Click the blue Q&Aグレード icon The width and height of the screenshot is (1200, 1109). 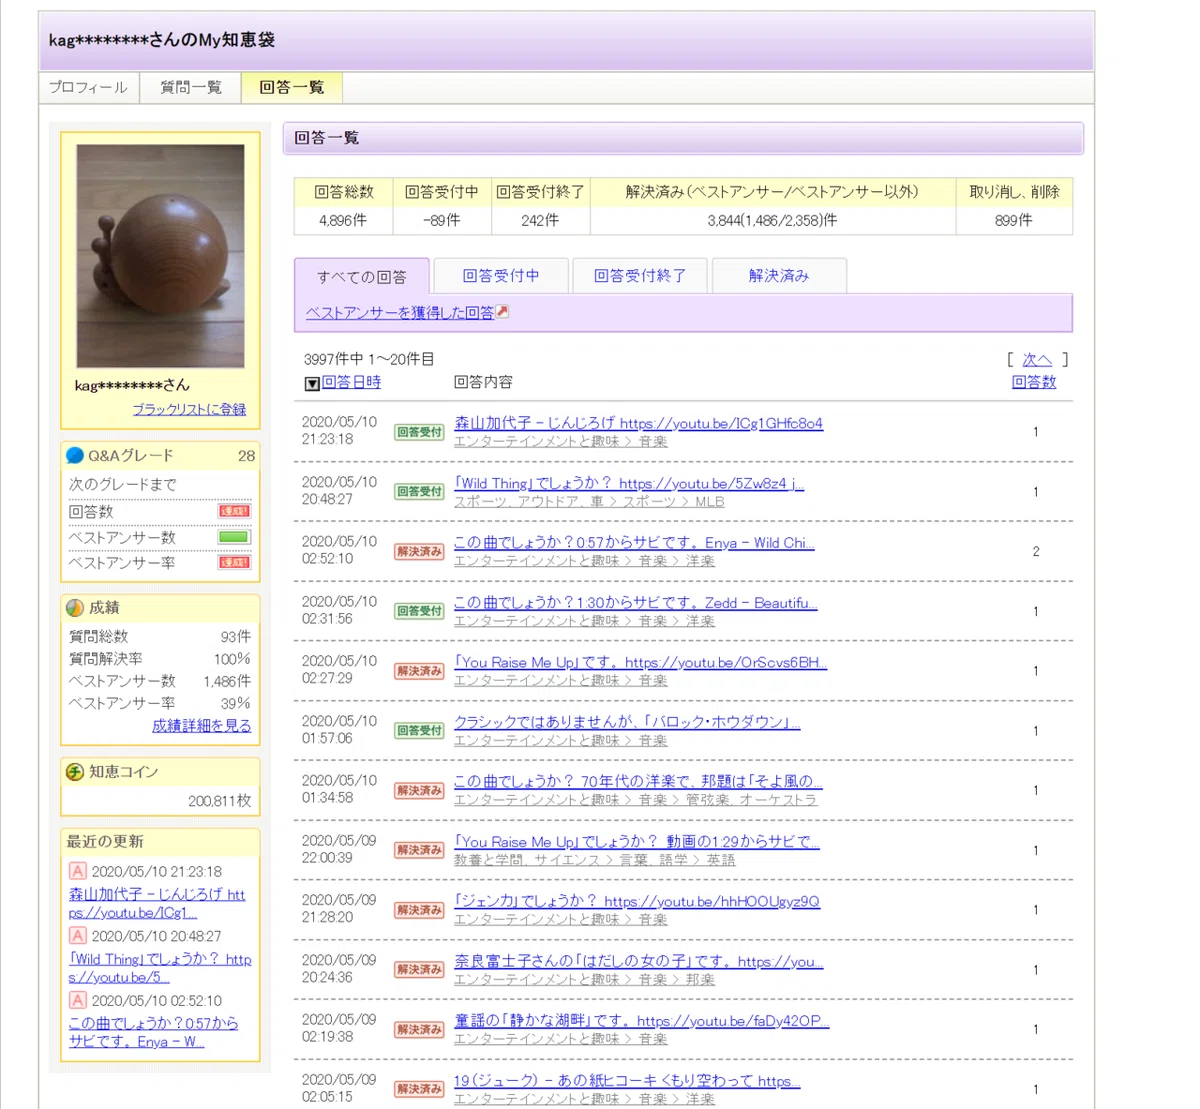coord(75,456)
